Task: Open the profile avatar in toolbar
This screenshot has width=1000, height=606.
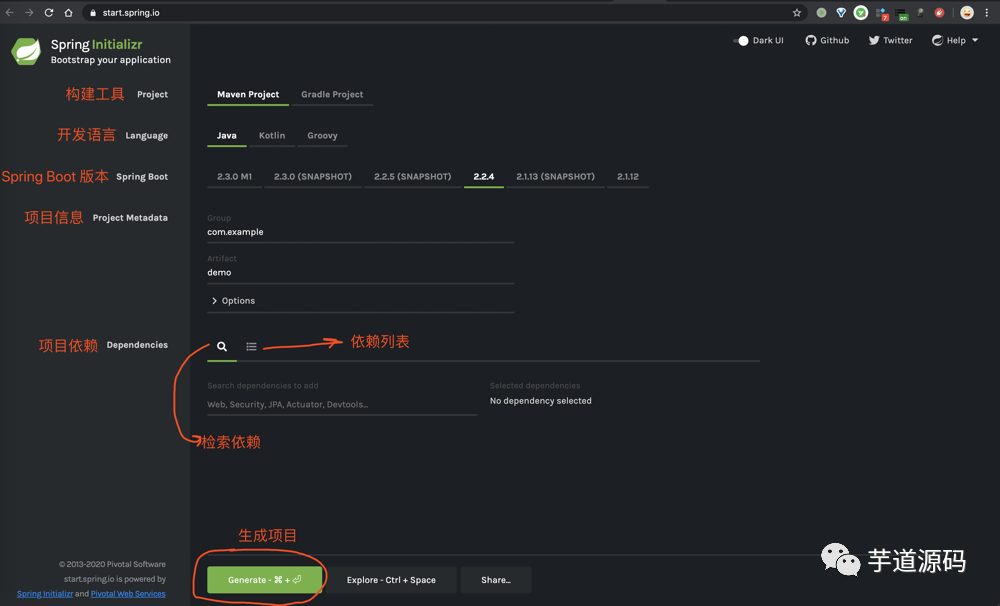Action: click(x=967, y=13)
